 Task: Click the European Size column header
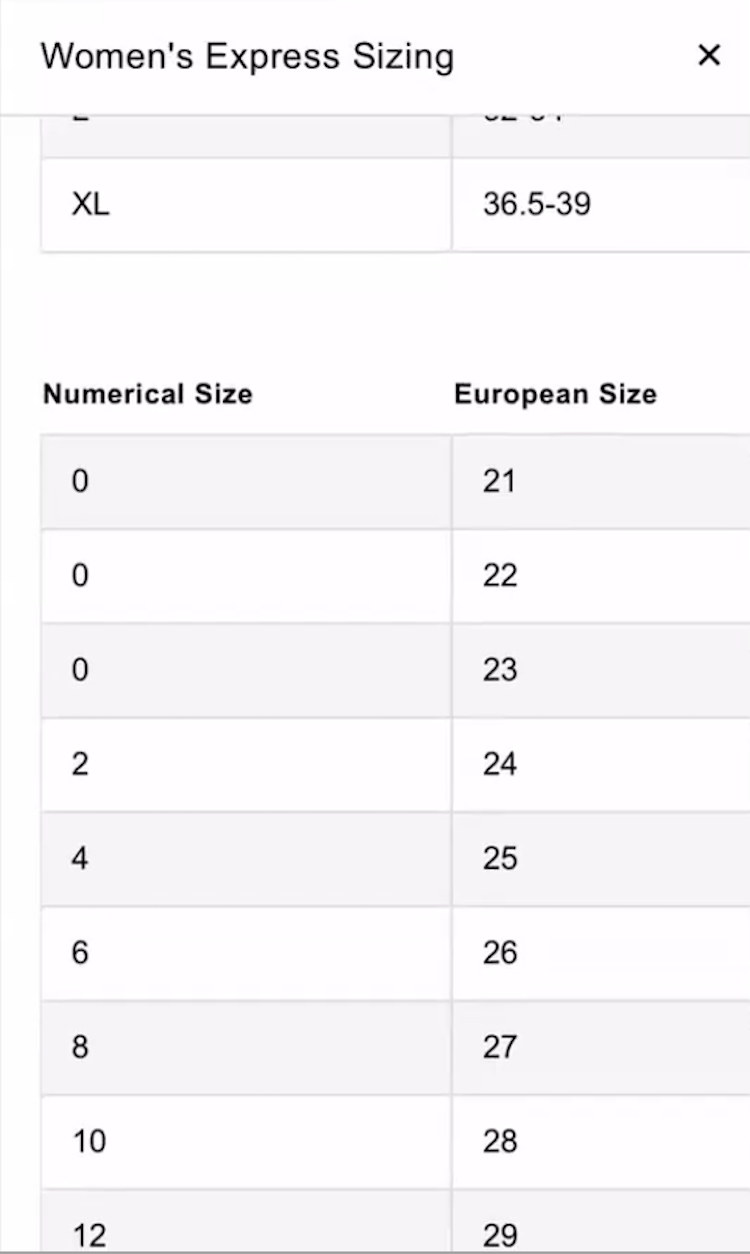point(555,394)
